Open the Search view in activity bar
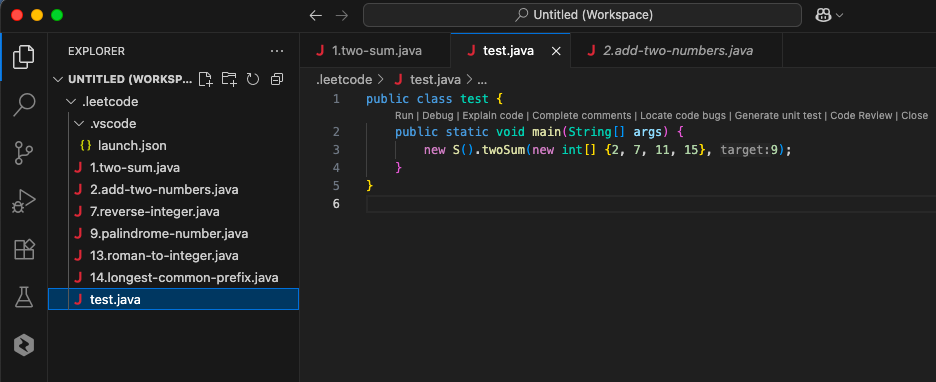The width and height of the screenshot is (936, 382). (24, 104)
